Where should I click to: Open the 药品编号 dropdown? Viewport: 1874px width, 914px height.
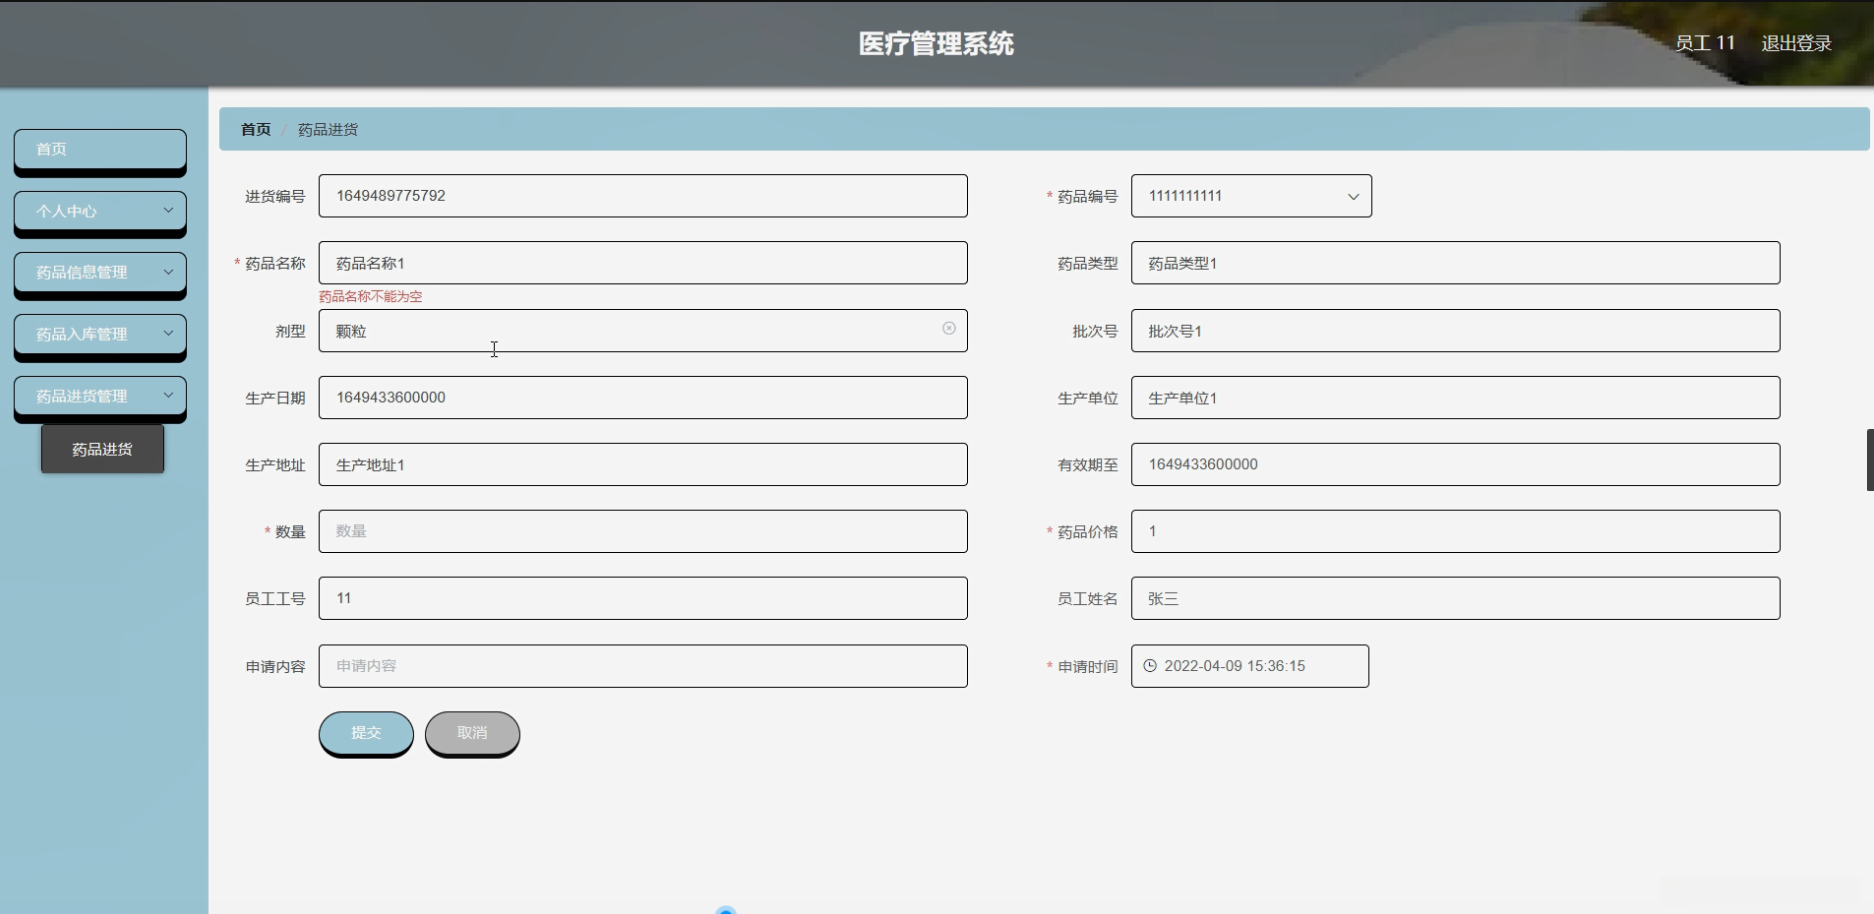coord(1251,196)
